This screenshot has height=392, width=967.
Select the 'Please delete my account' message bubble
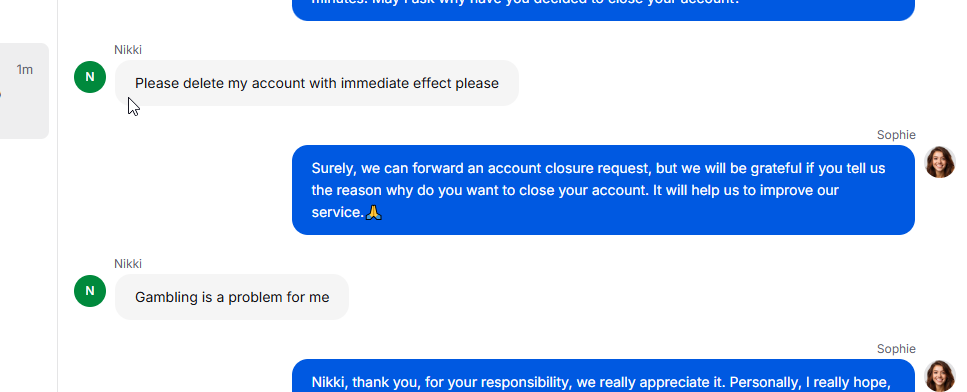(317, 83)
